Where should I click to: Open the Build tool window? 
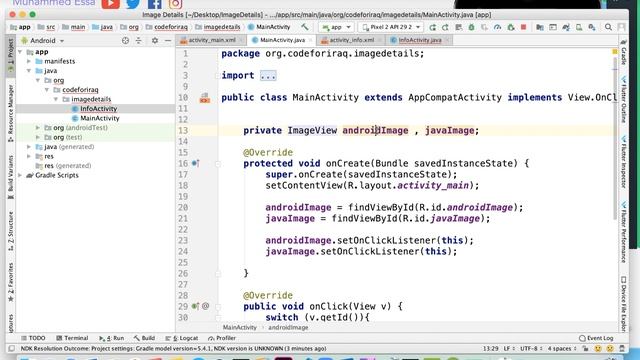coord(144,338)
